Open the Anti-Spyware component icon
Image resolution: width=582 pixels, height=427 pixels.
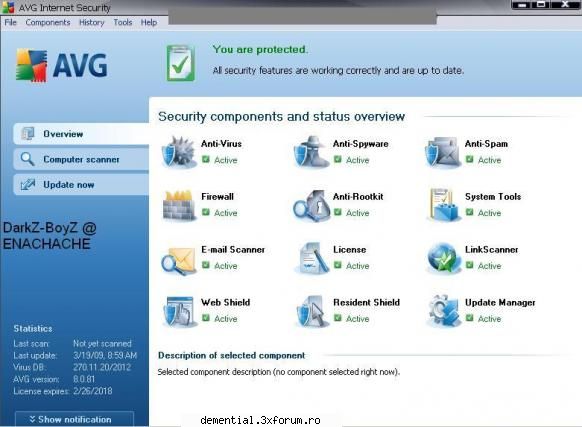(311, 152)
